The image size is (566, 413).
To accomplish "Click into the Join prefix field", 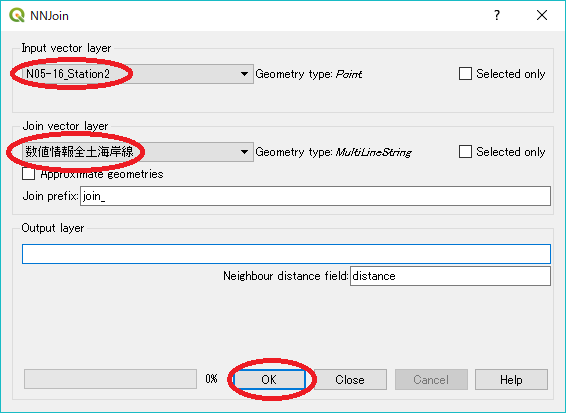I will [315, 196].
